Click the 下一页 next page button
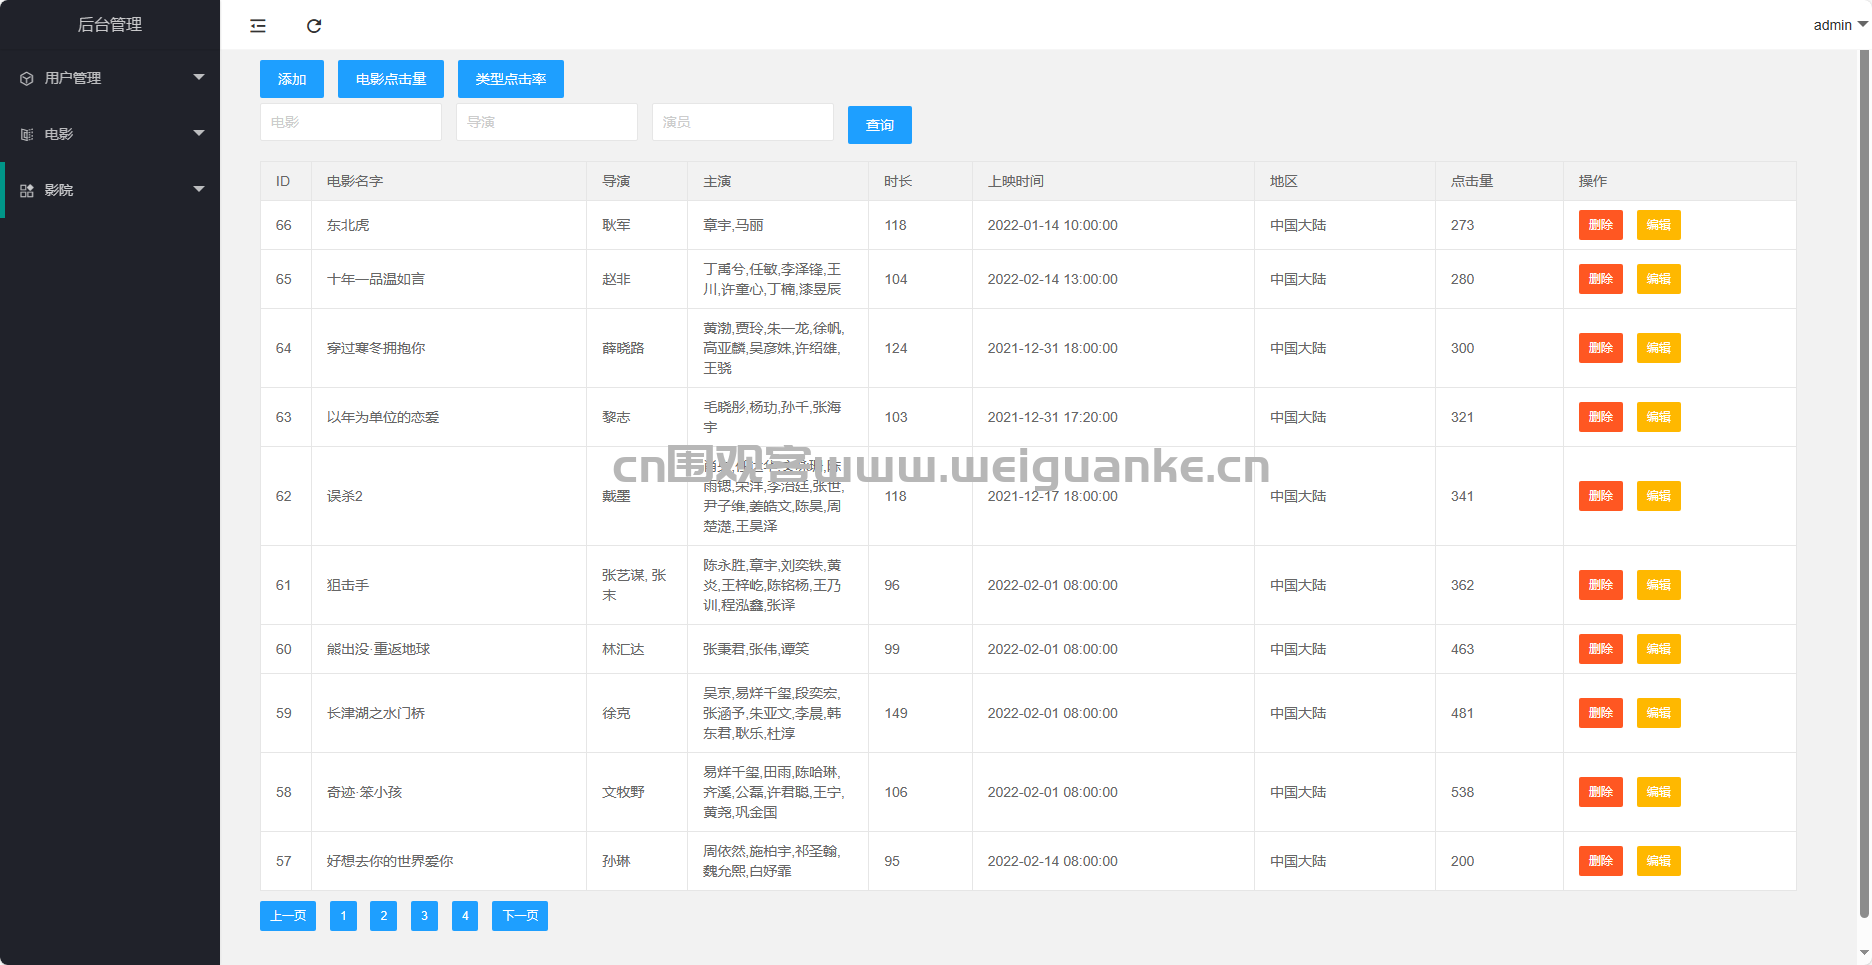 click(519, 916)
